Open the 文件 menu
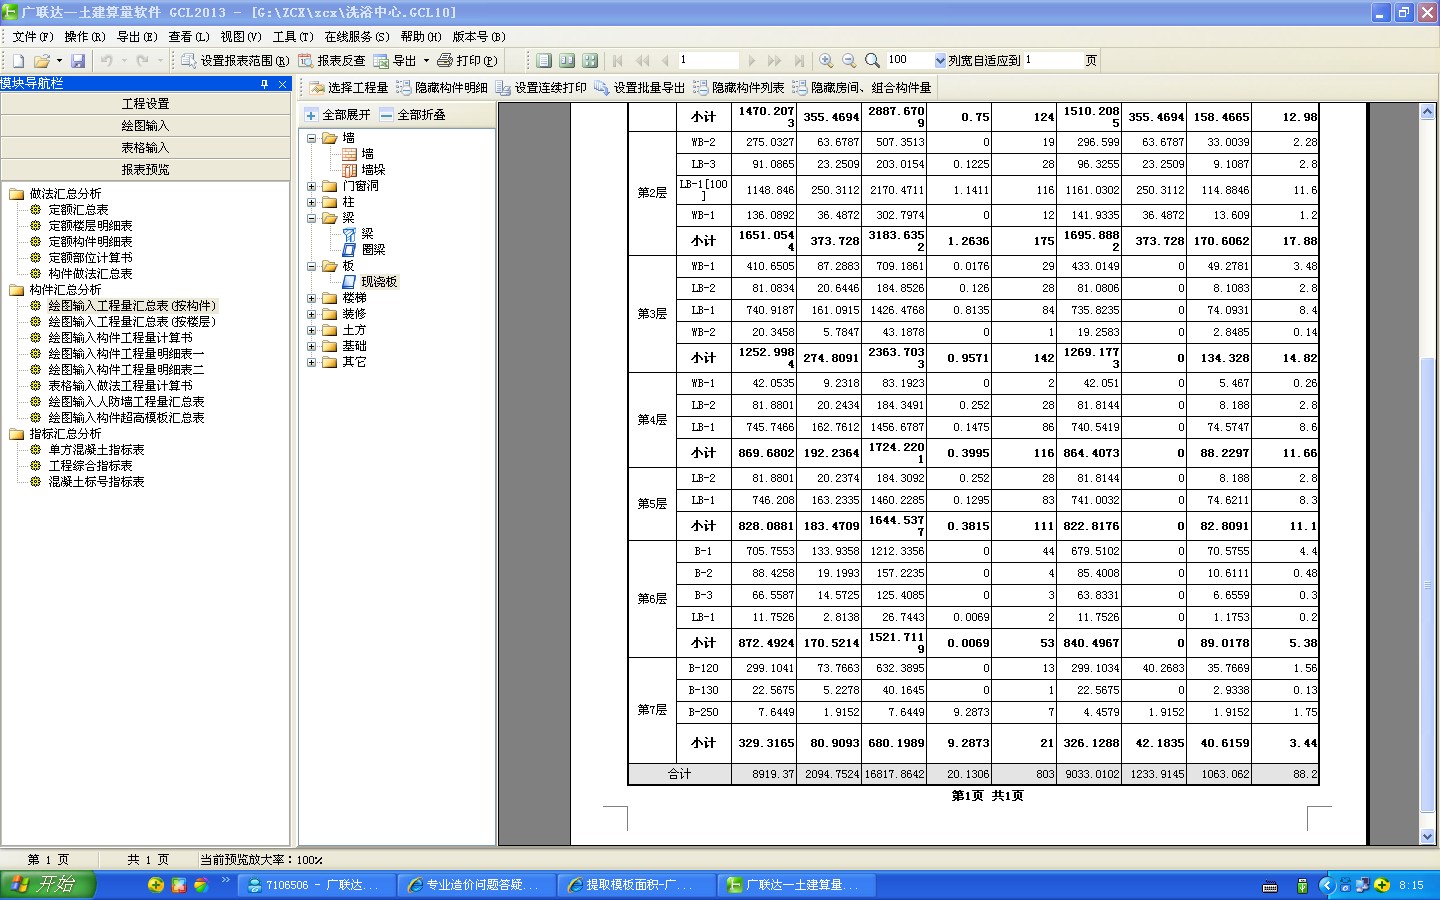The image size is (1440, 900). pyautogui.click(x=33, y=36)
